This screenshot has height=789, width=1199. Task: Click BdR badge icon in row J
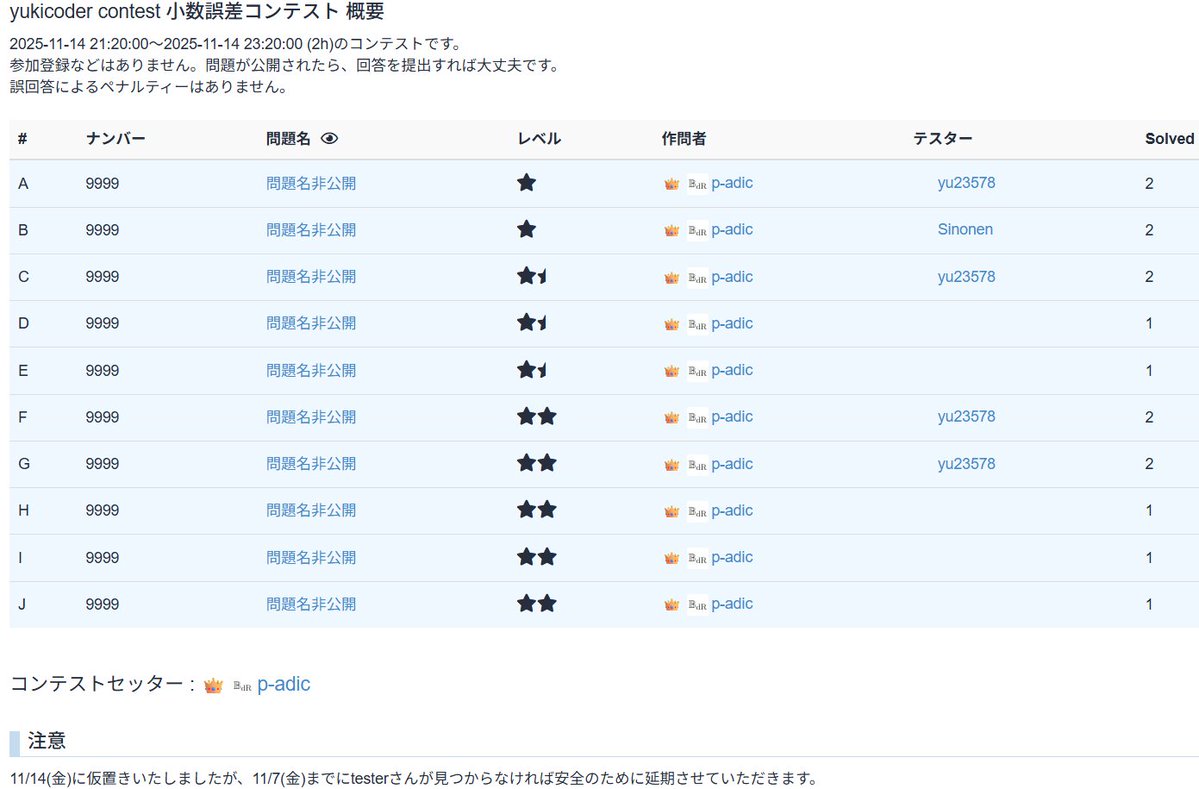click(697, 605)
